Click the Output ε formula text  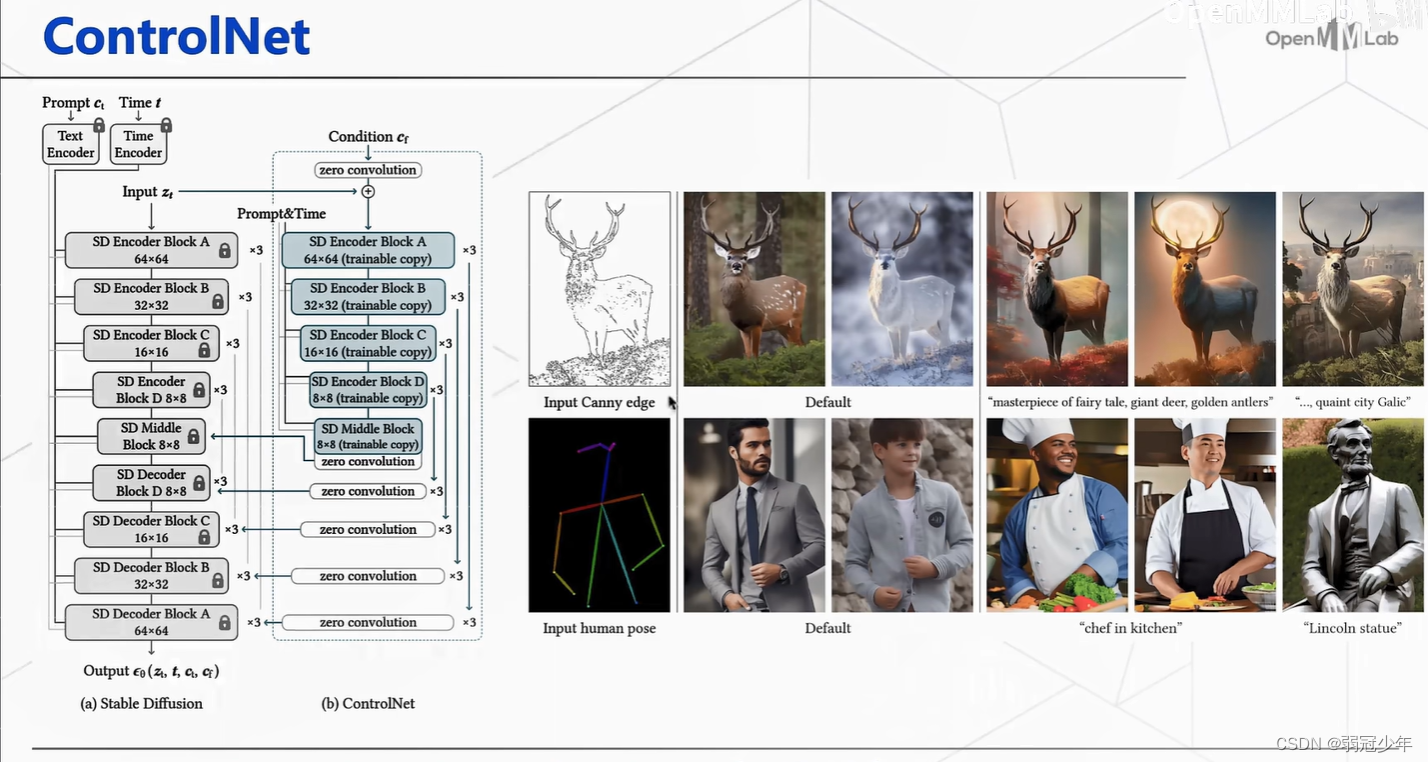(x=151, y=672)
